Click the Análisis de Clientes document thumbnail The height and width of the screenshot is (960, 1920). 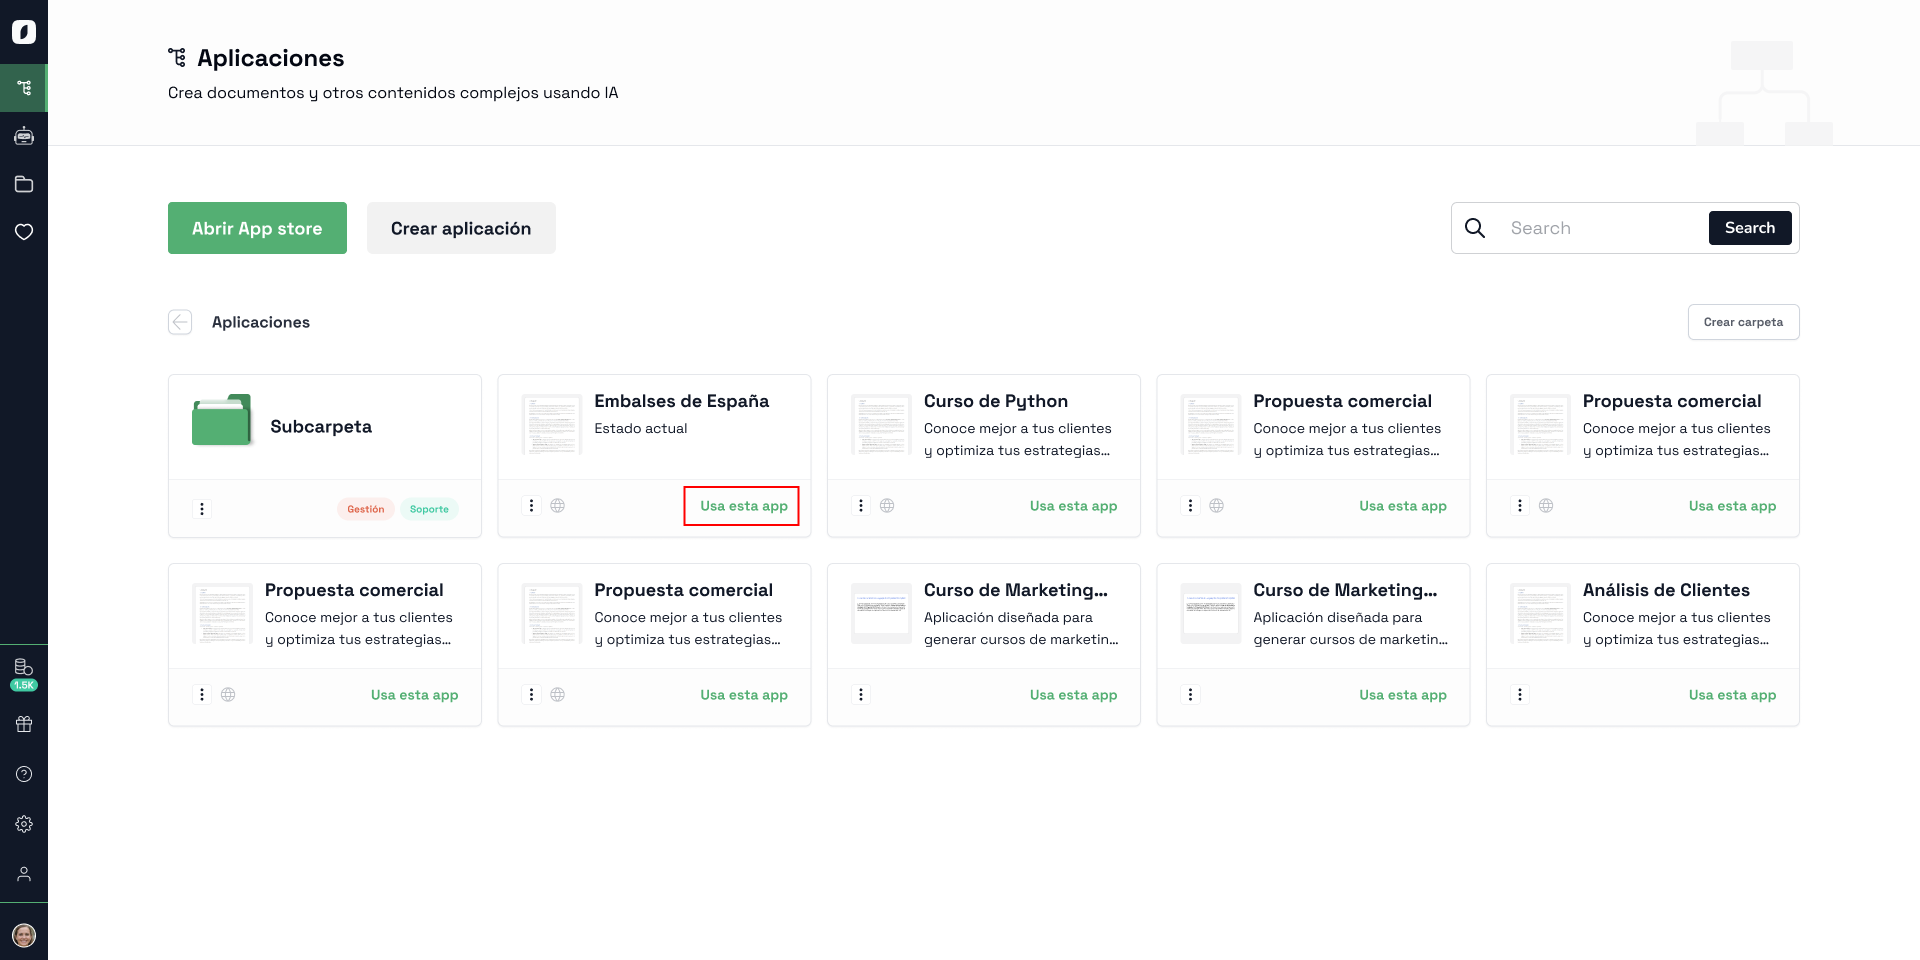coord(1540,613)
